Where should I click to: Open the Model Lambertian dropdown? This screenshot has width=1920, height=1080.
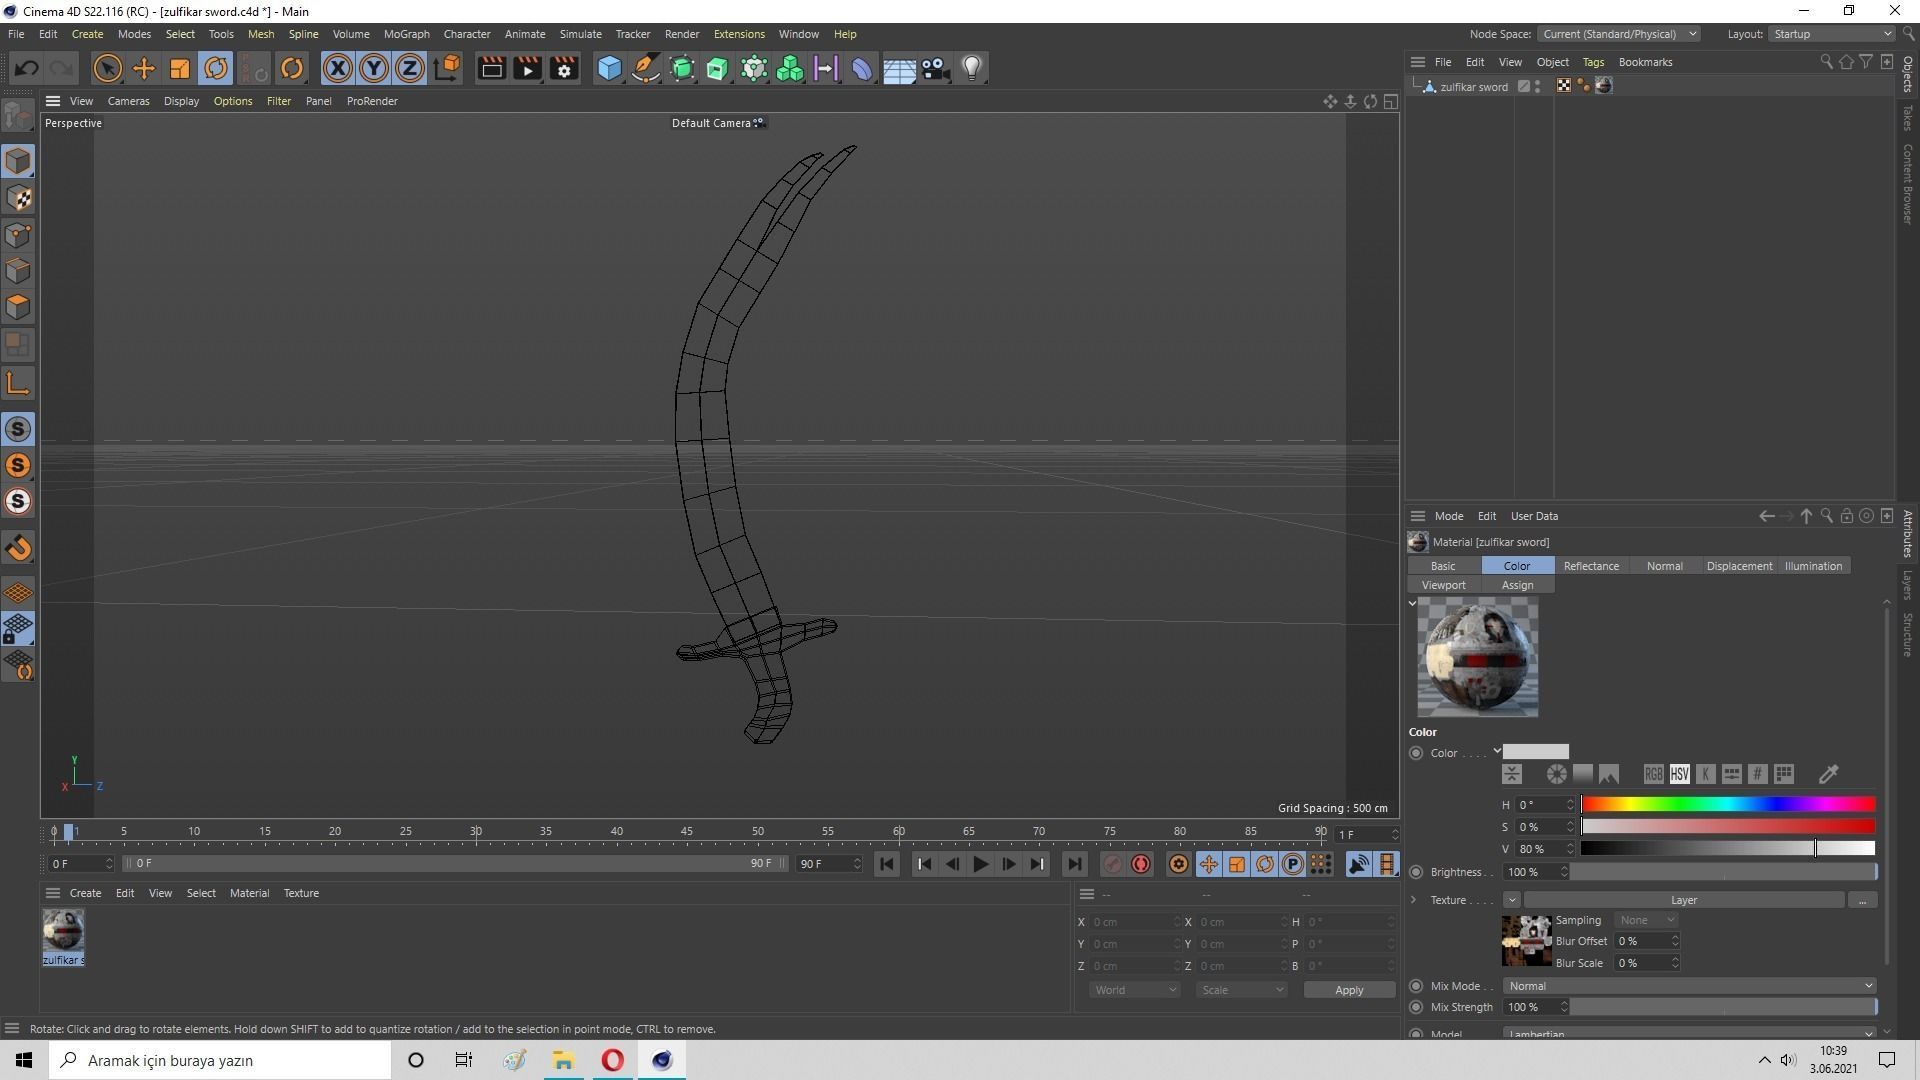click(x=1689, y=1033)
